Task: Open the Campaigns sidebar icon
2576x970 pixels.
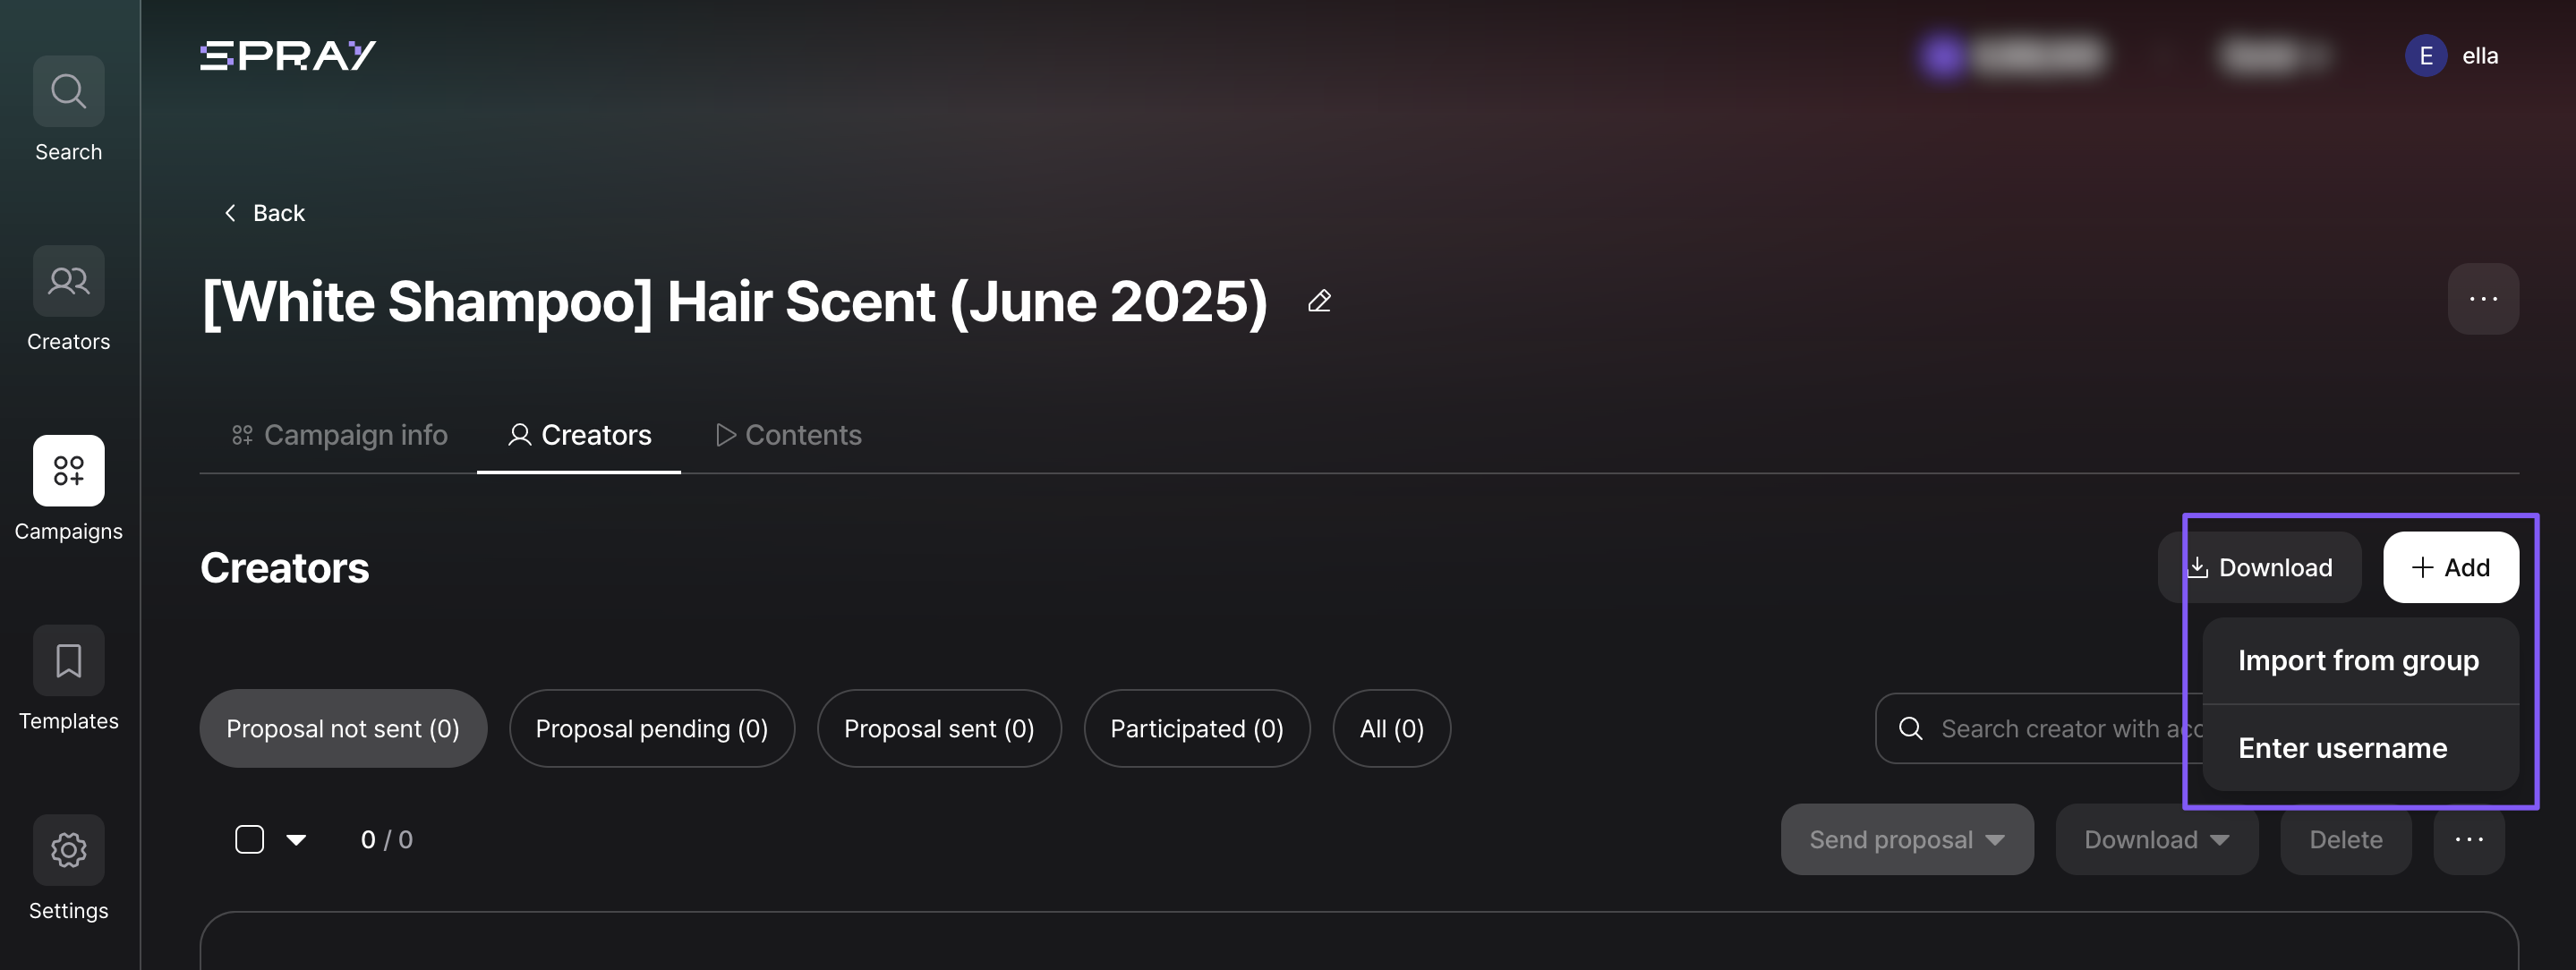Action: click(x=68, y=471)
